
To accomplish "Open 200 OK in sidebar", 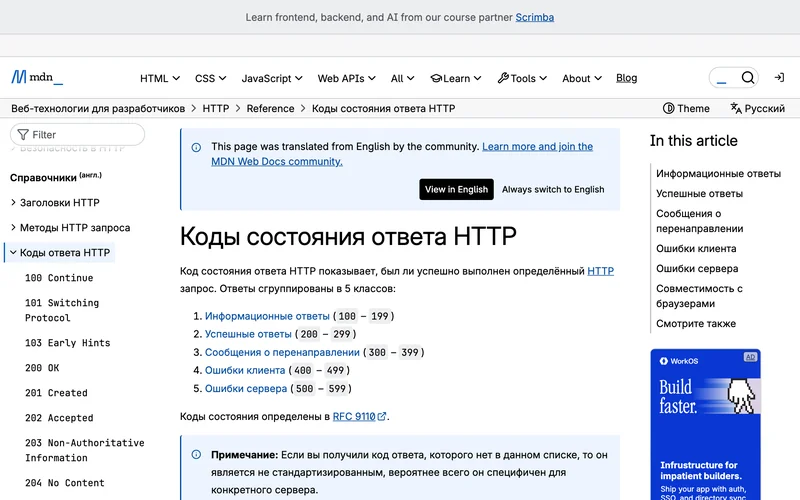I will pos(42,368).
